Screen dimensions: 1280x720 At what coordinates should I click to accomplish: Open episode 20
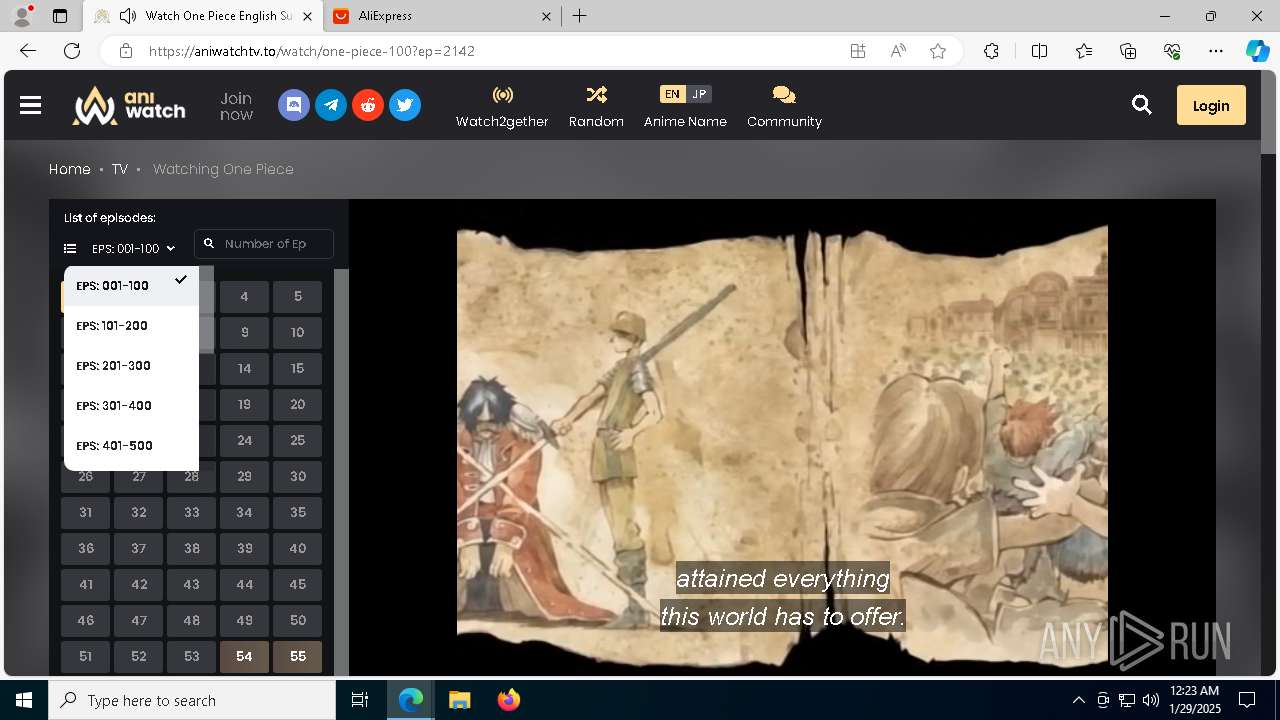pos(297,405)
